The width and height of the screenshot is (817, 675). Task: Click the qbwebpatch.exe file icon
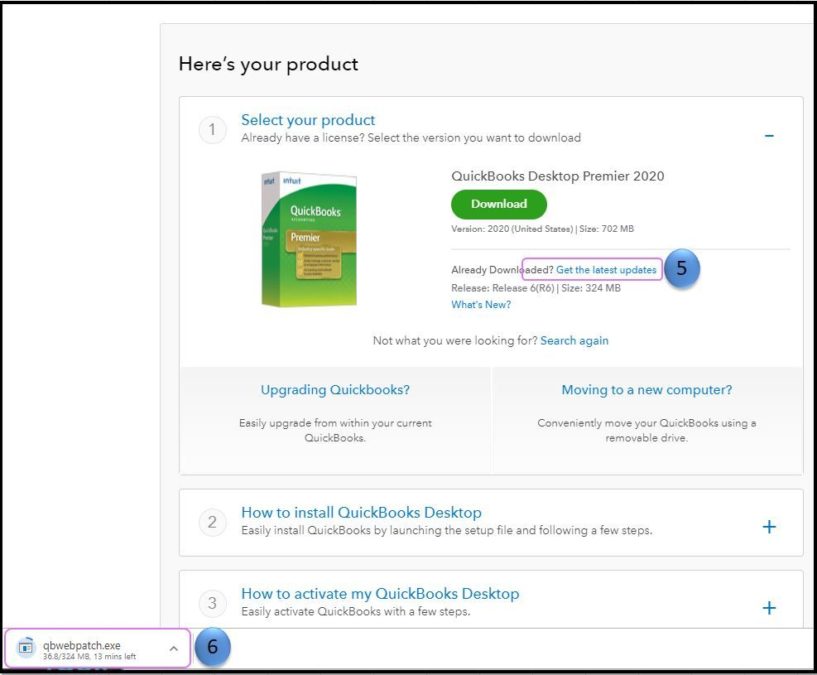[27, 647]
